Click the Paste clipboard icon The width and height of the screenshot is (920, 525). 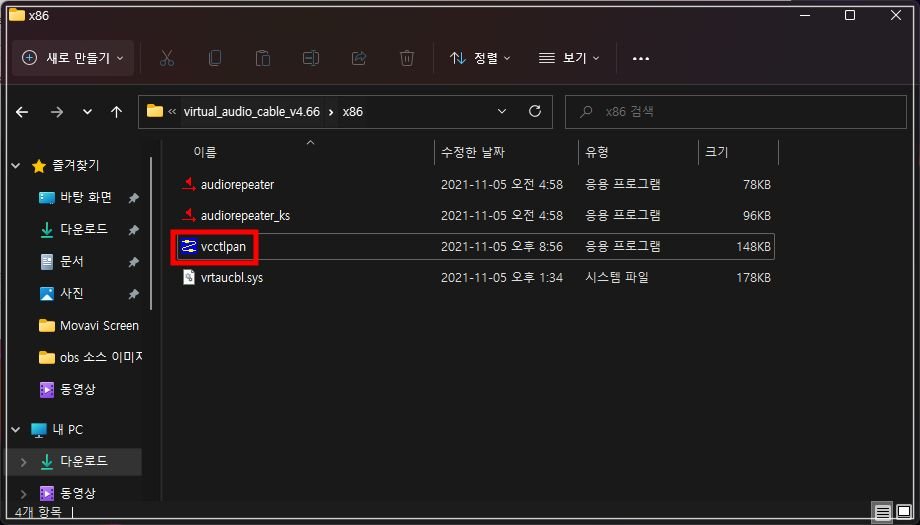[263, 58]
